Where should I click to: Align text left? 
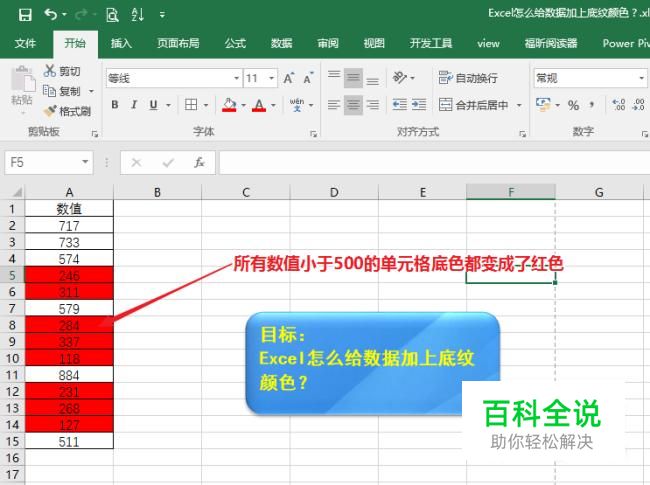334,105
